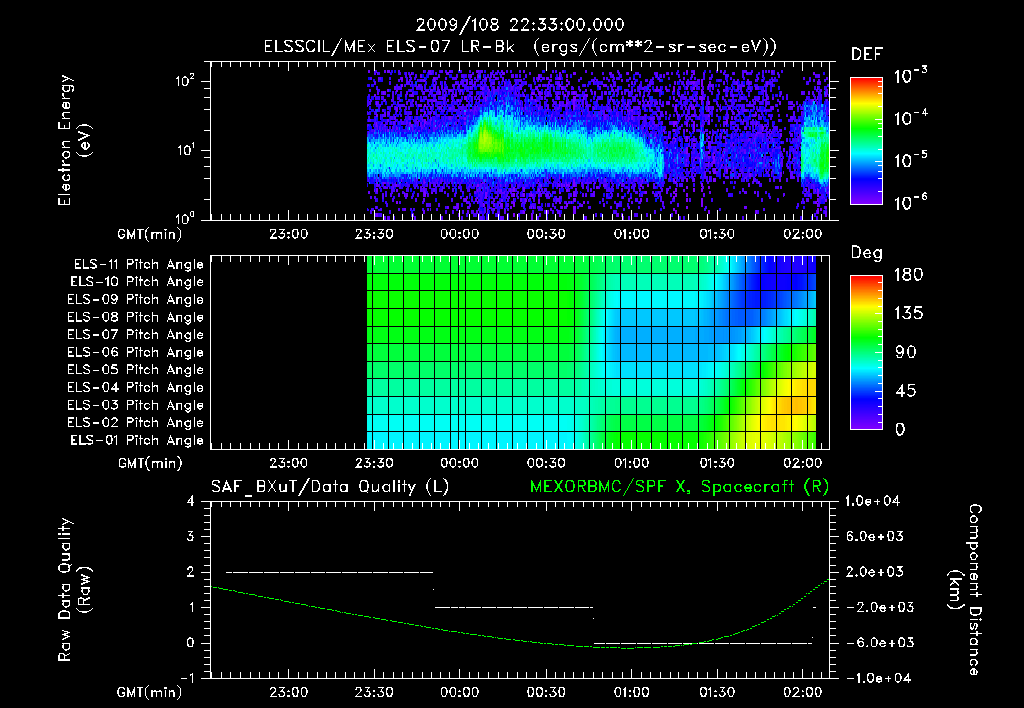Screen dimensions: 1024x708
Task: Click the 'ELS-03 Pitch Angle' row label
Action: (135, 405)
